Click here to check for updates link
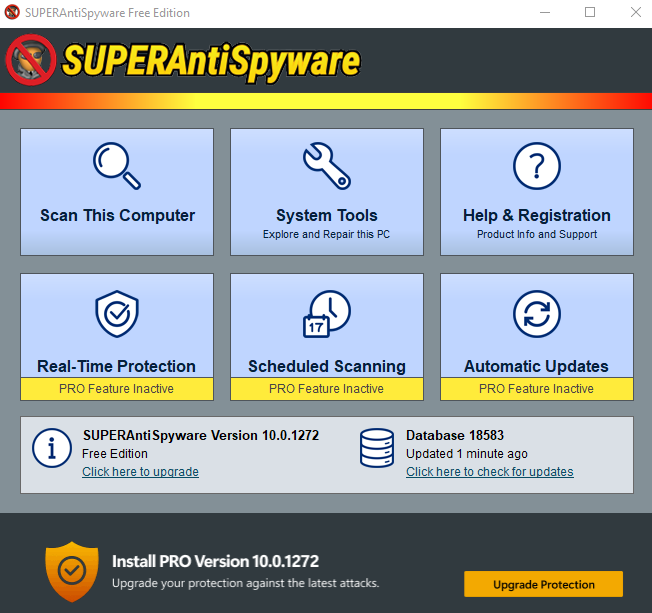This screenshot has width=652, height=613. (490, 472)
